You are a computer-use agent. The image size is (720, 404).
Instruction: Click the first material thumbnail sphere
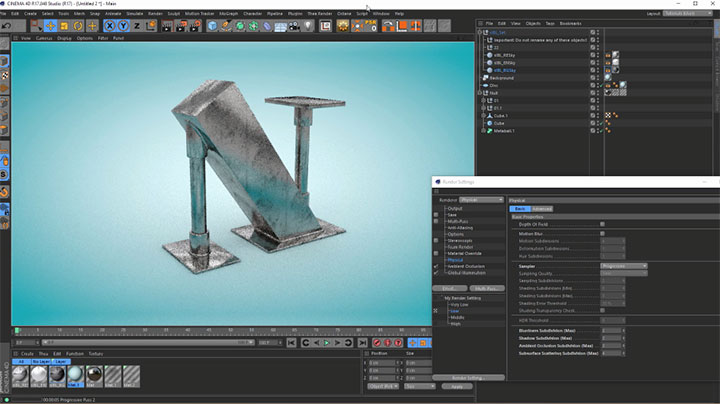(x=20, y=376)
